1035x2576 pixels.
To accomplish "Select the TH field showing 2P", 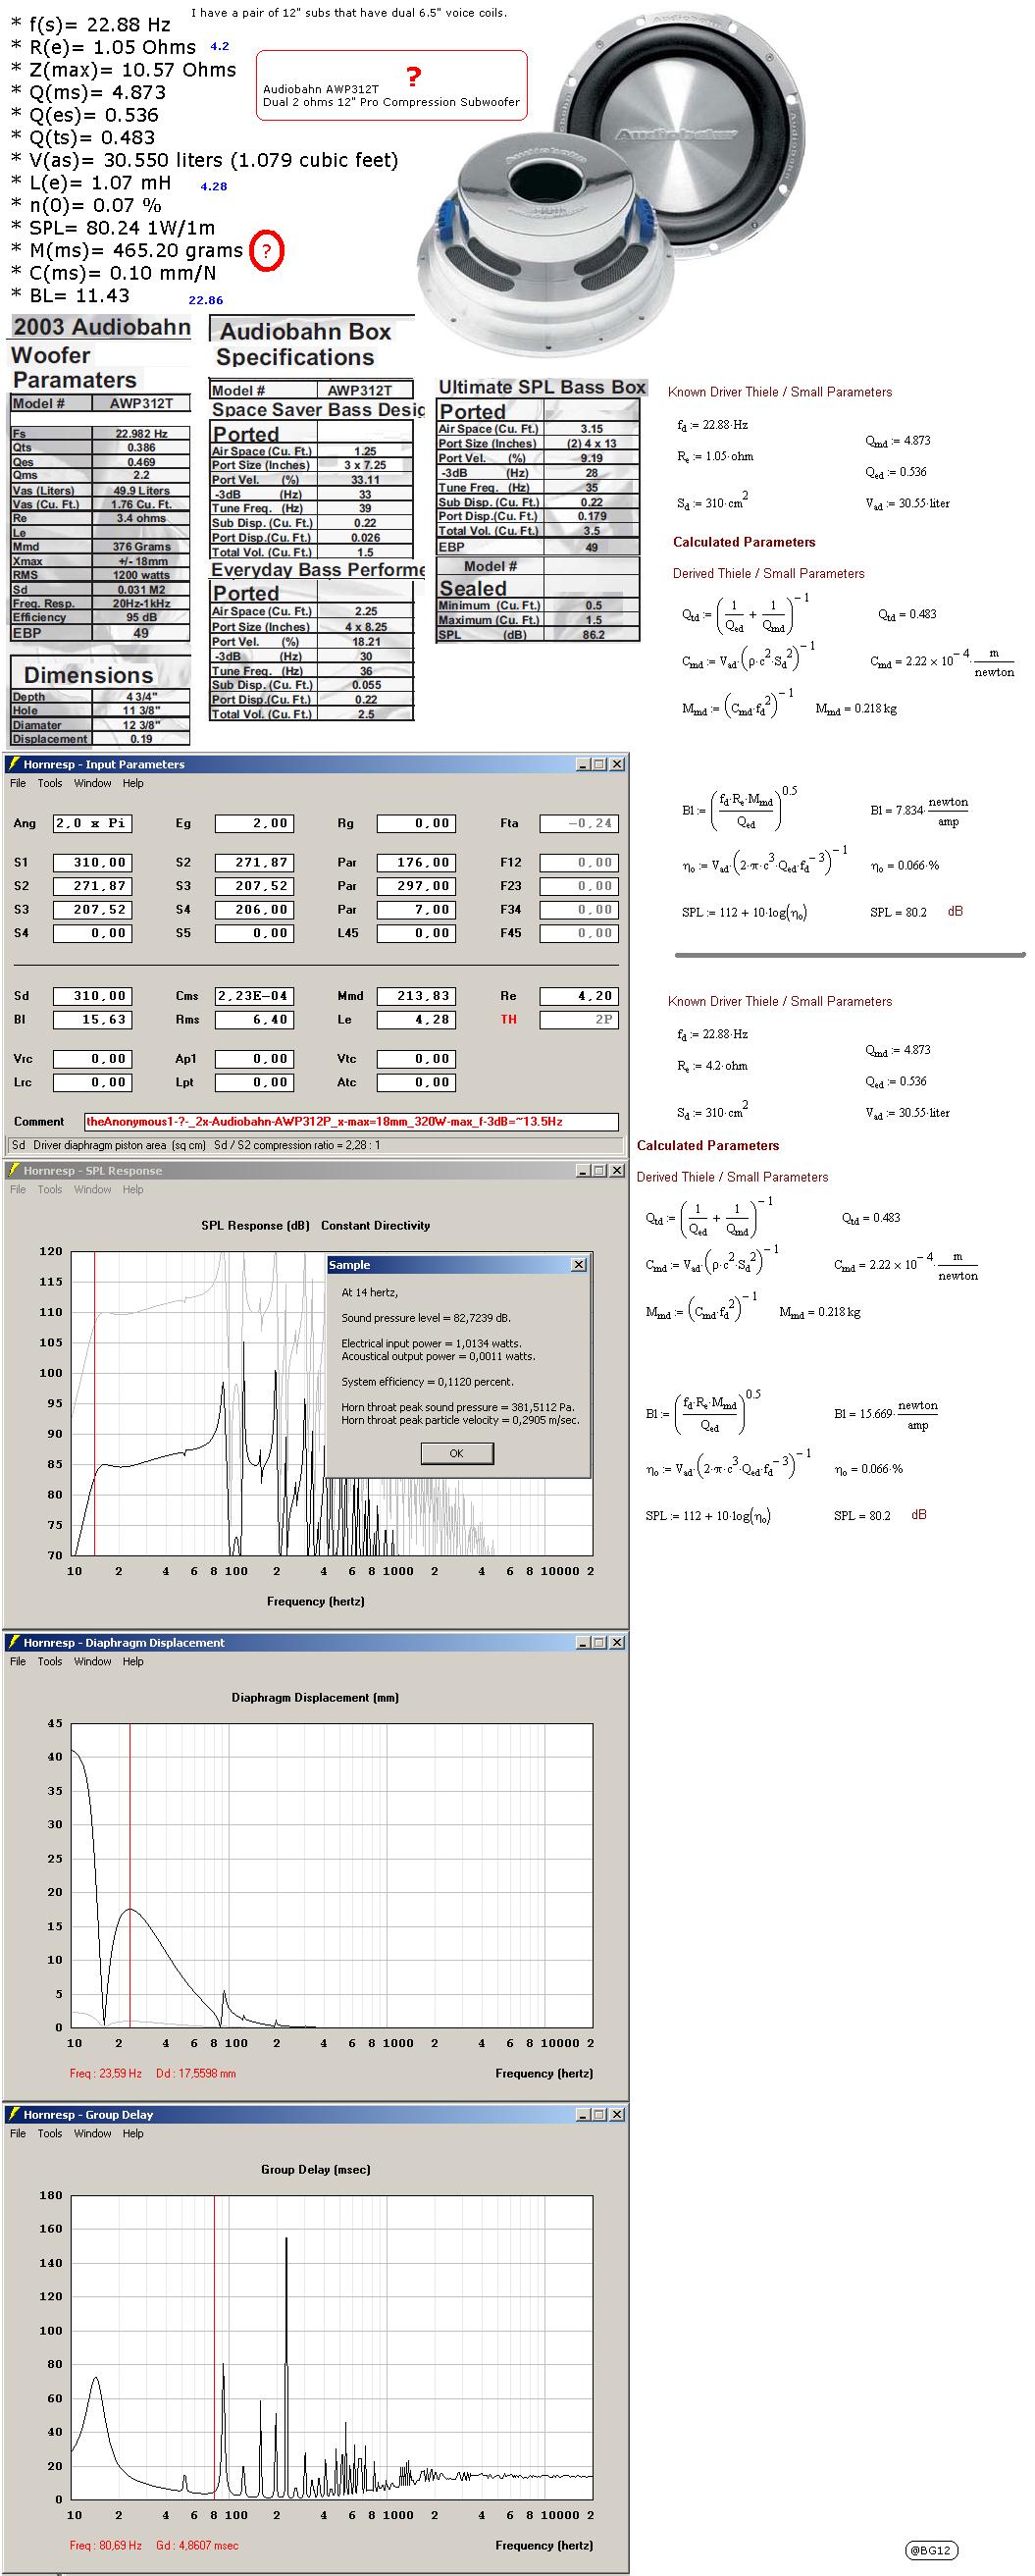I will tap(579, 1020).
